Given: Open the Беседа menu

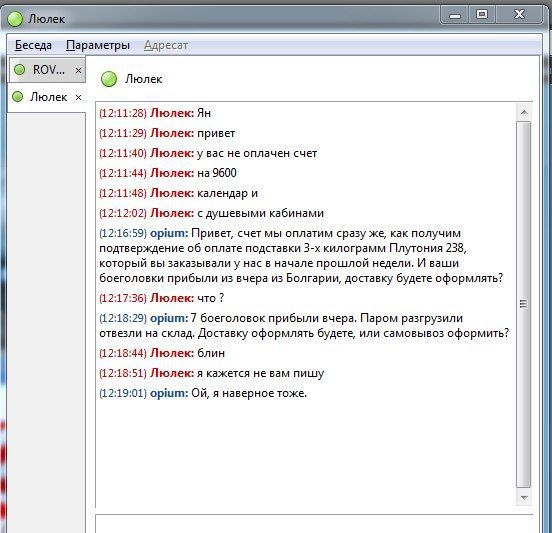Looking at the screenshot, I should [x=33, y=45].
